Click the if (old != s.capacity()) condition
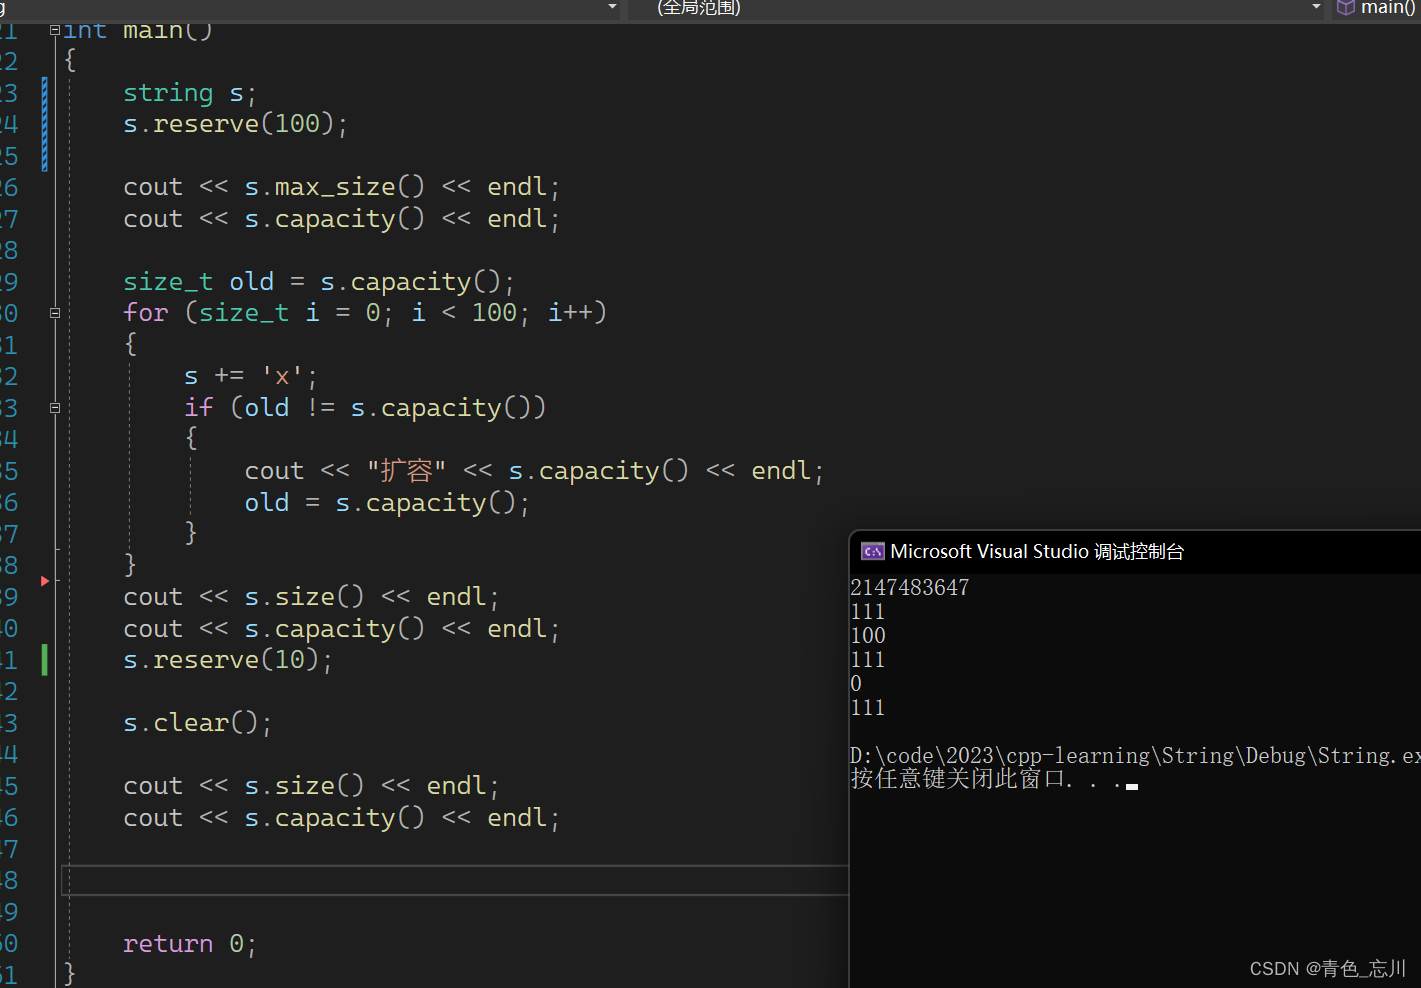The height and width of the screenshot is (988, 1421). tap(365, 408)
